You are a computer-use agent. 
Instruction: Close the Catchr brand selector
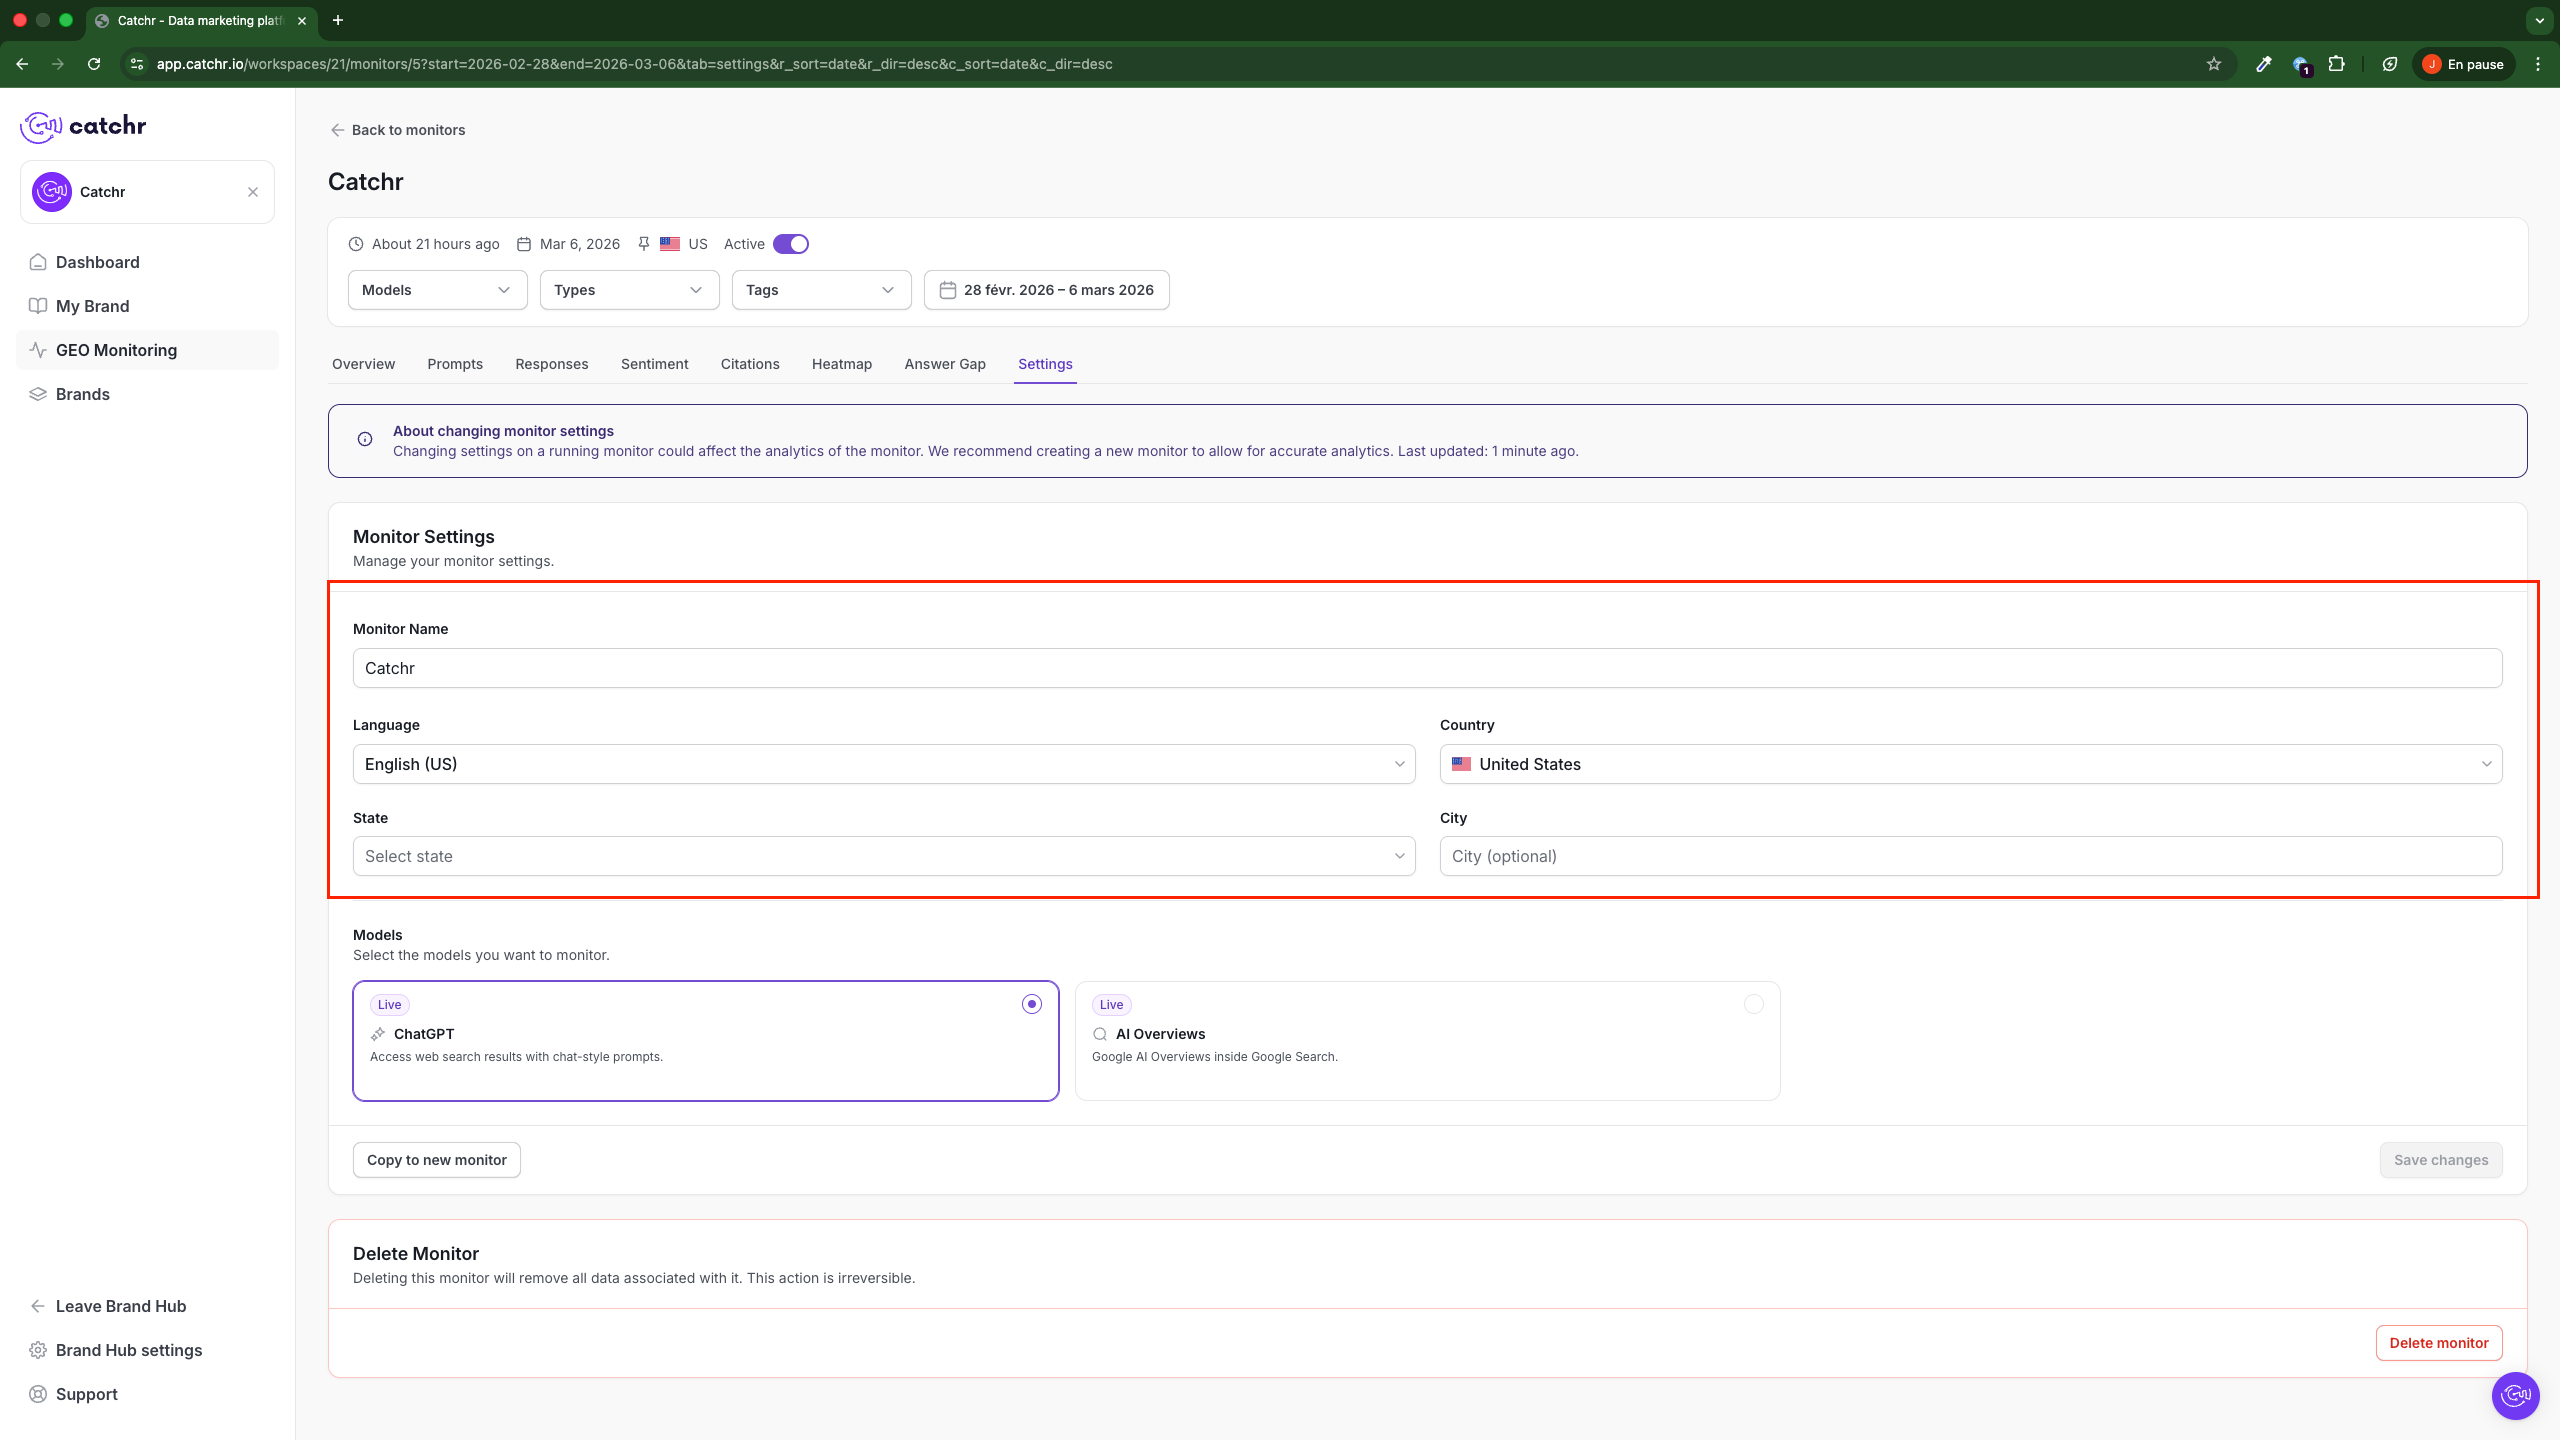pyautogui.click(x=253, y=192)
